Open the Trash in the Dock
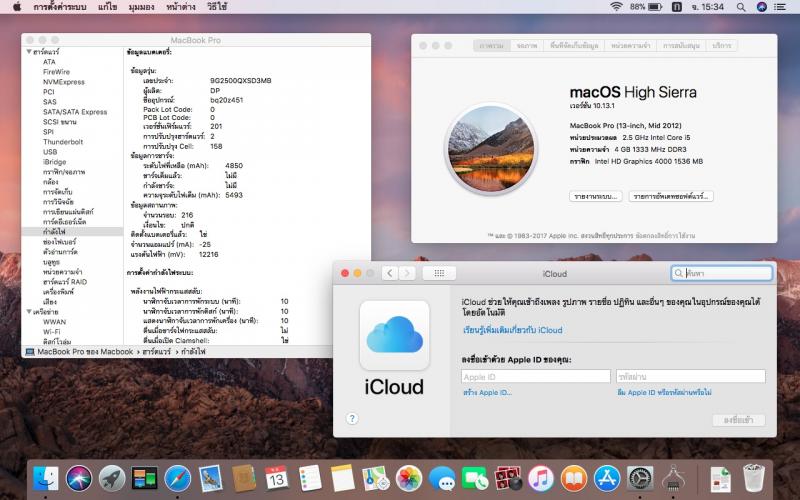Viewport: 800px width, 500px height. pyautogui.click(x=754, y=479)
